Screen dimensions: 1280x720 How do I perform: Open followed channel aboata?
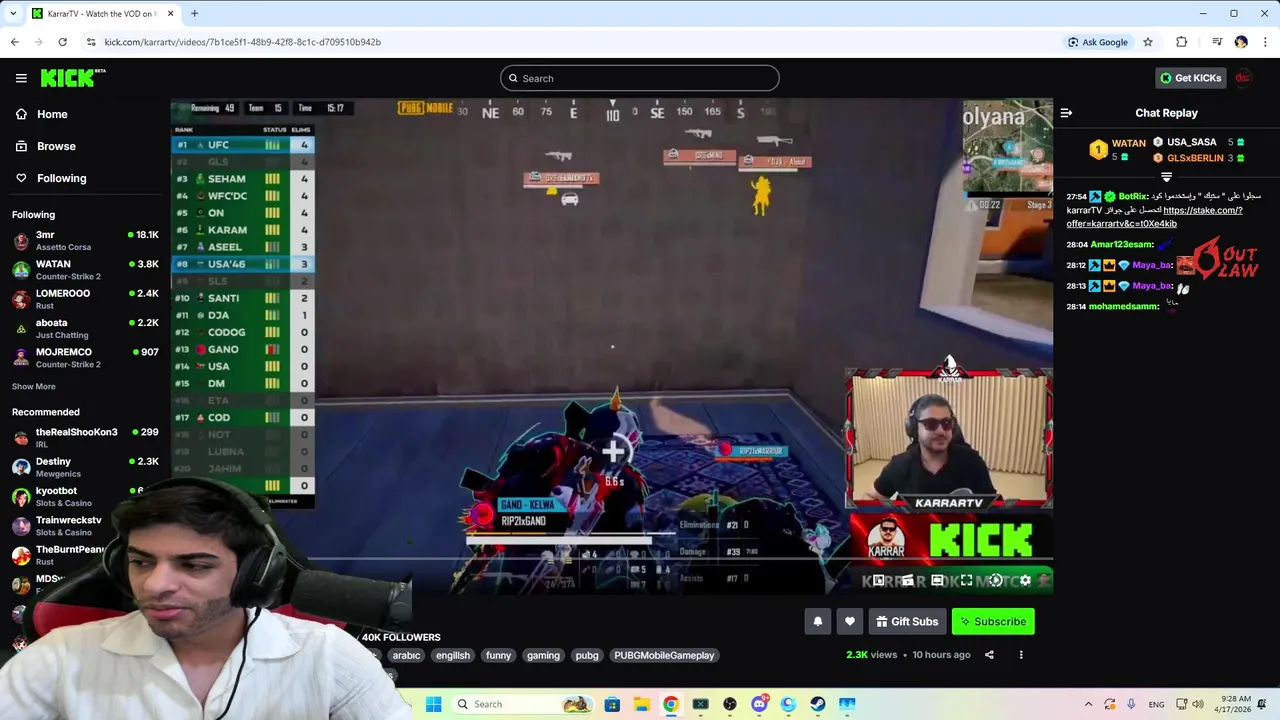point(85,328)
